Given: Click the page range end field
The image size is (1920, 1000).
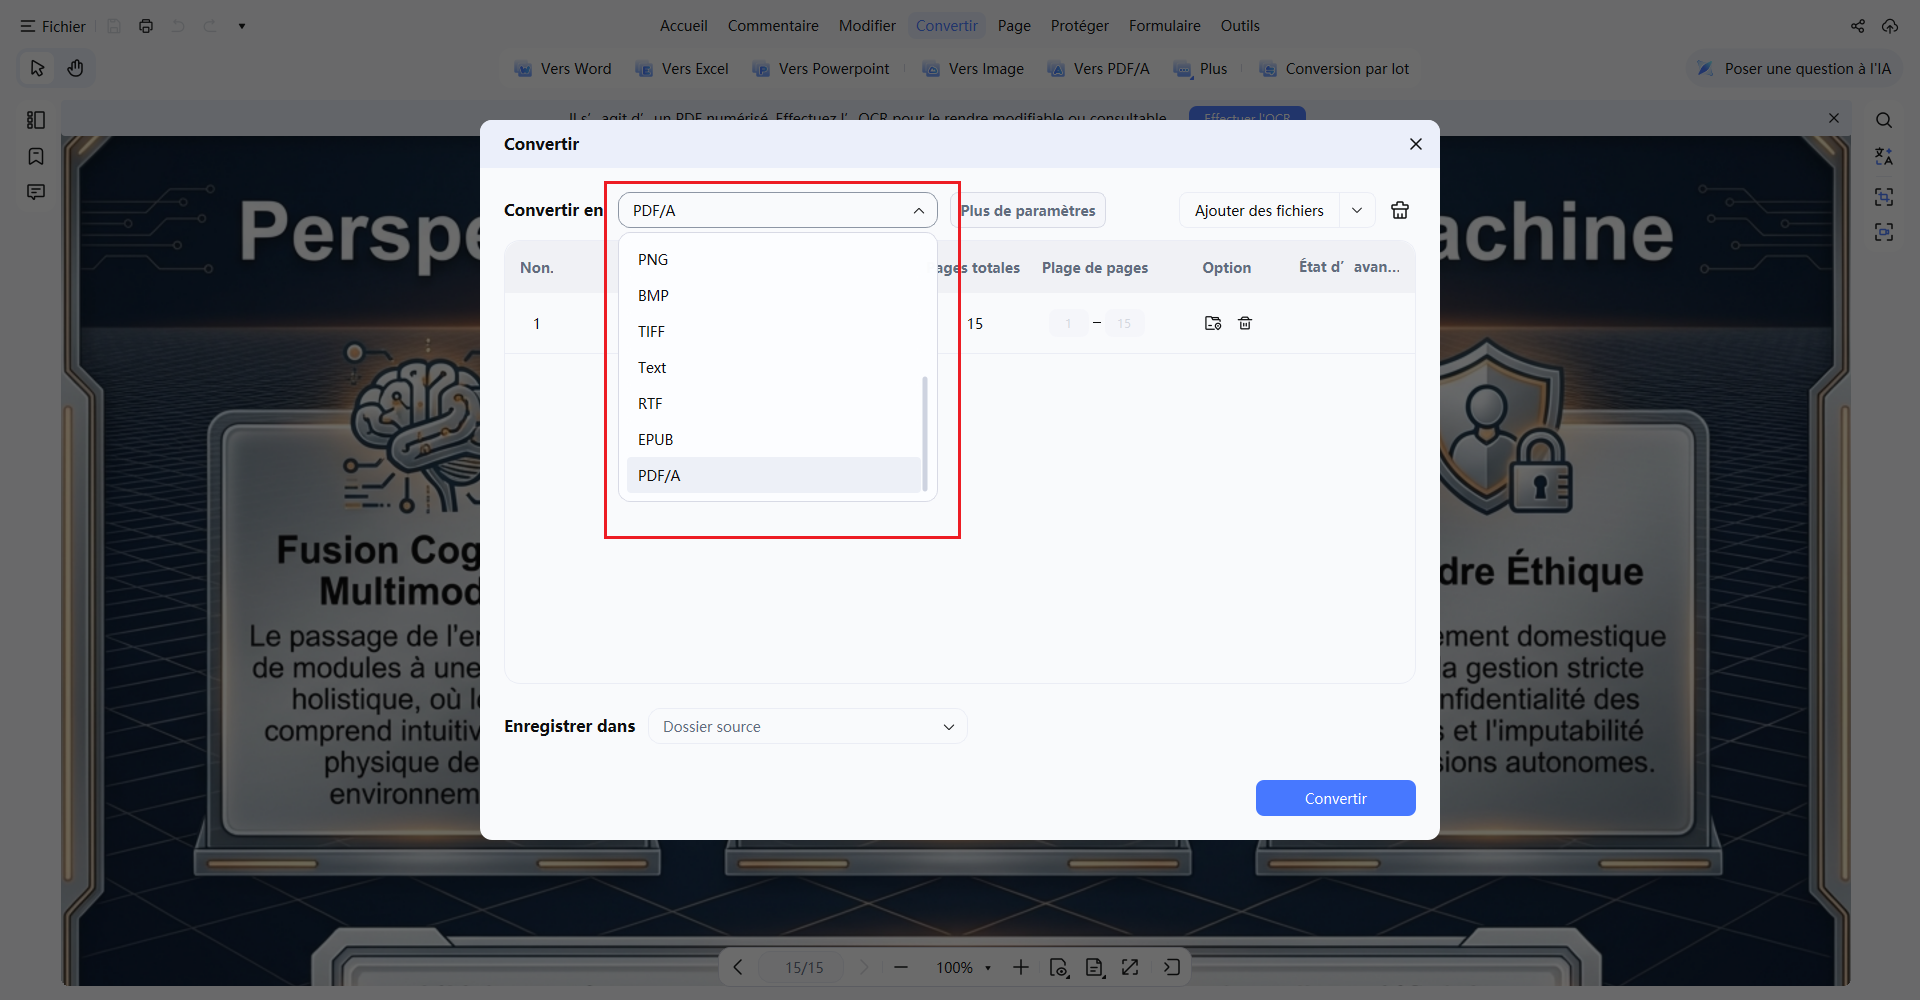Looking at the screenshot, I should pyautogui.click(x=1124, y=323).
